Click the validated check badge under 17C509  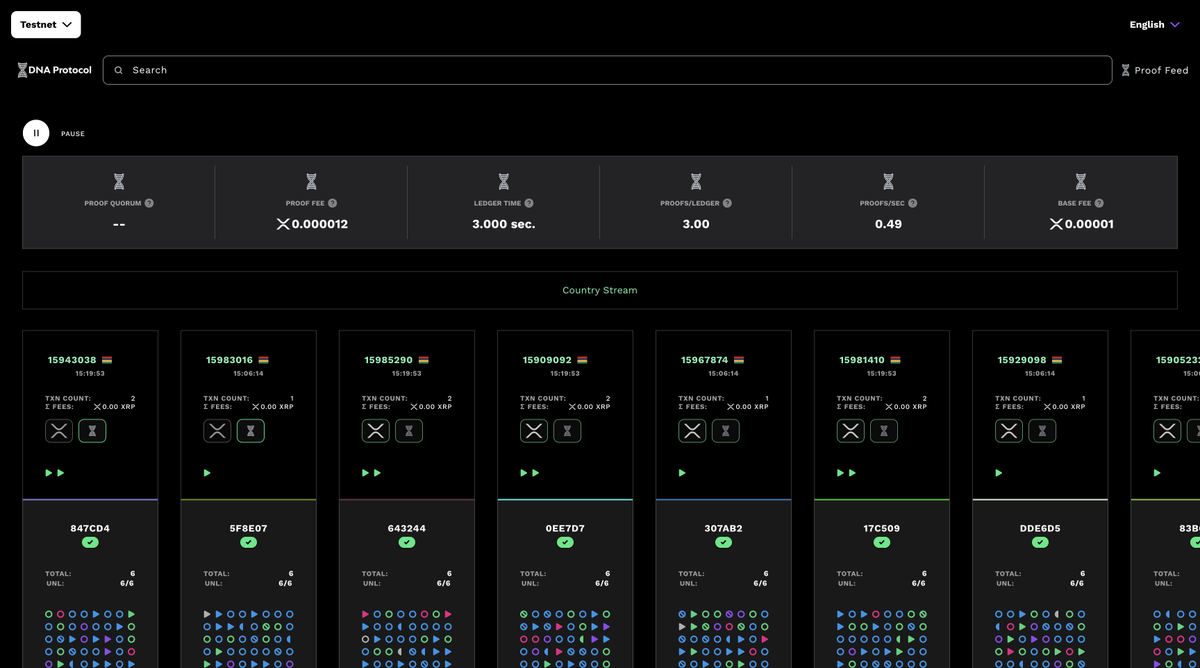pyautogui.click(x=882, y=542)
